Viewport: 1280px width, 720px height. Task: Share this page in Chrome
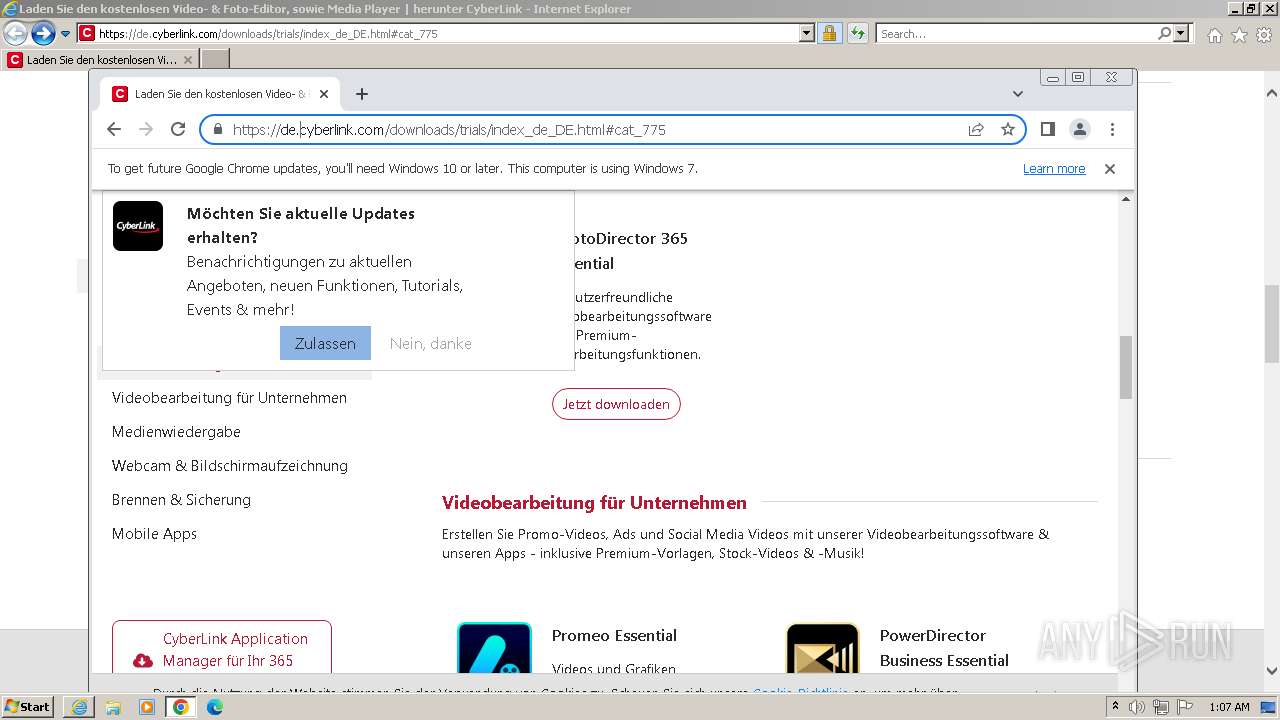tap(976, 129)
